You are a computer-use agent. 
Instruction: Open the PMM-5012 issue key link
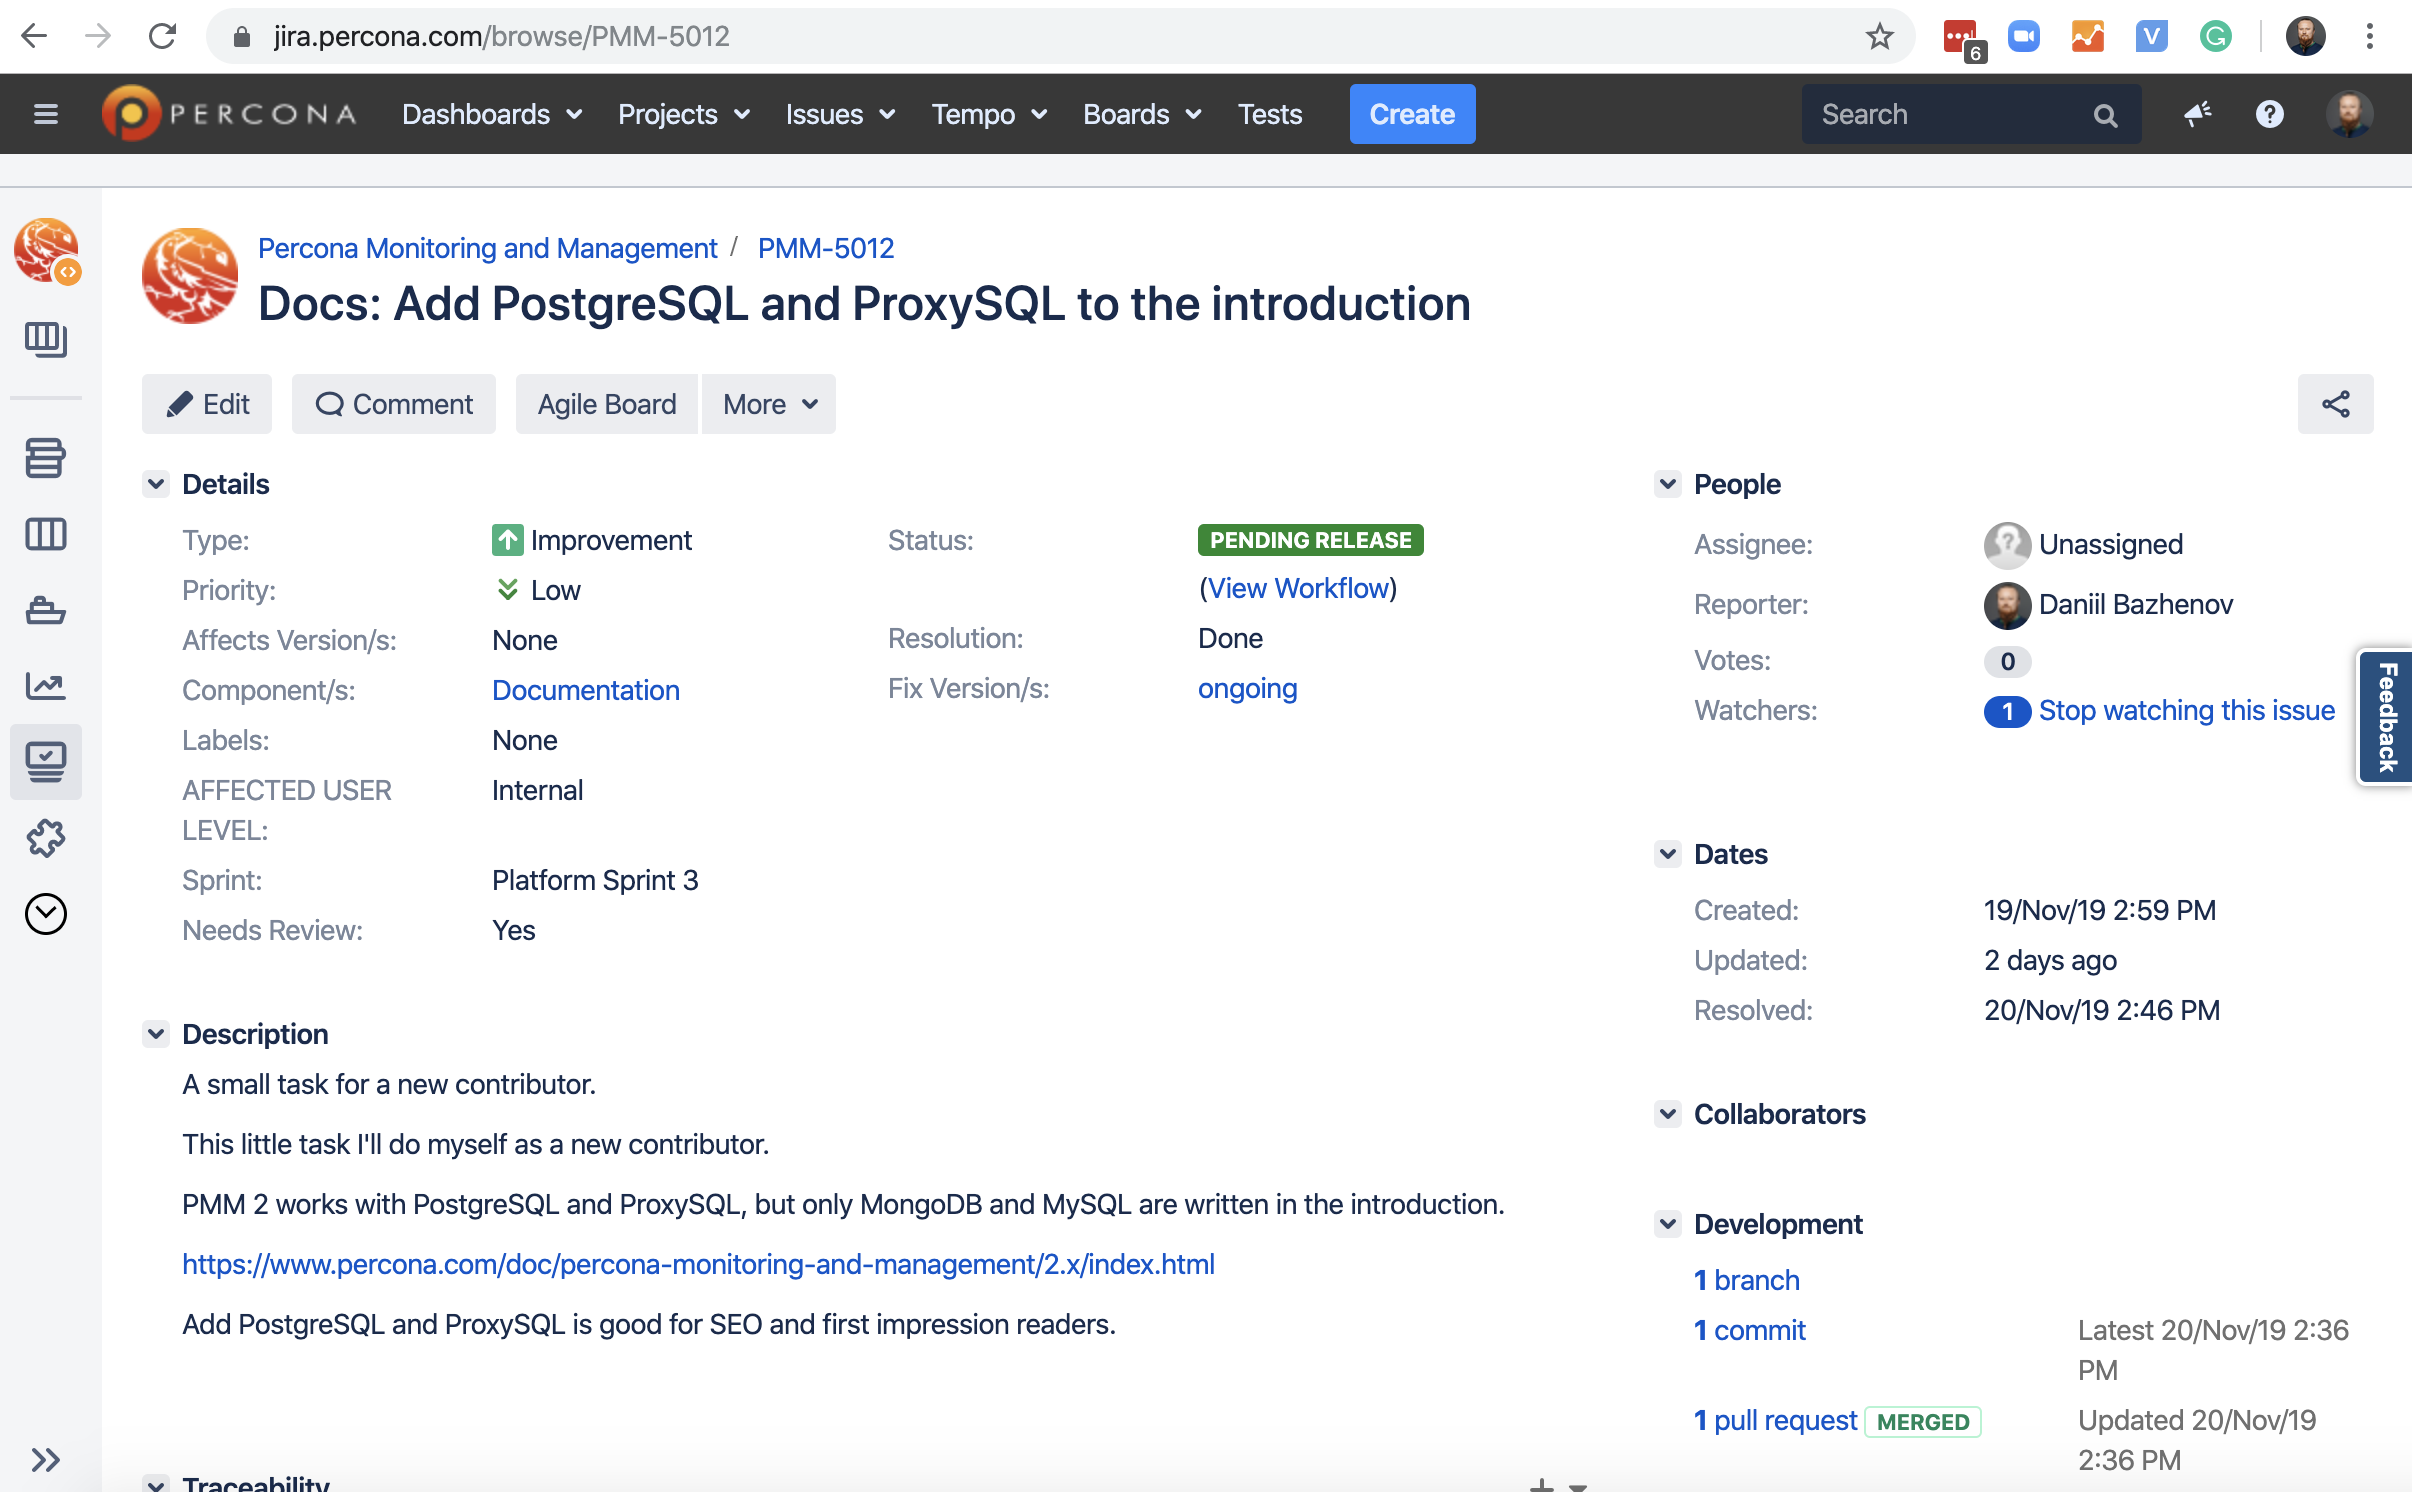coord(826,248)
